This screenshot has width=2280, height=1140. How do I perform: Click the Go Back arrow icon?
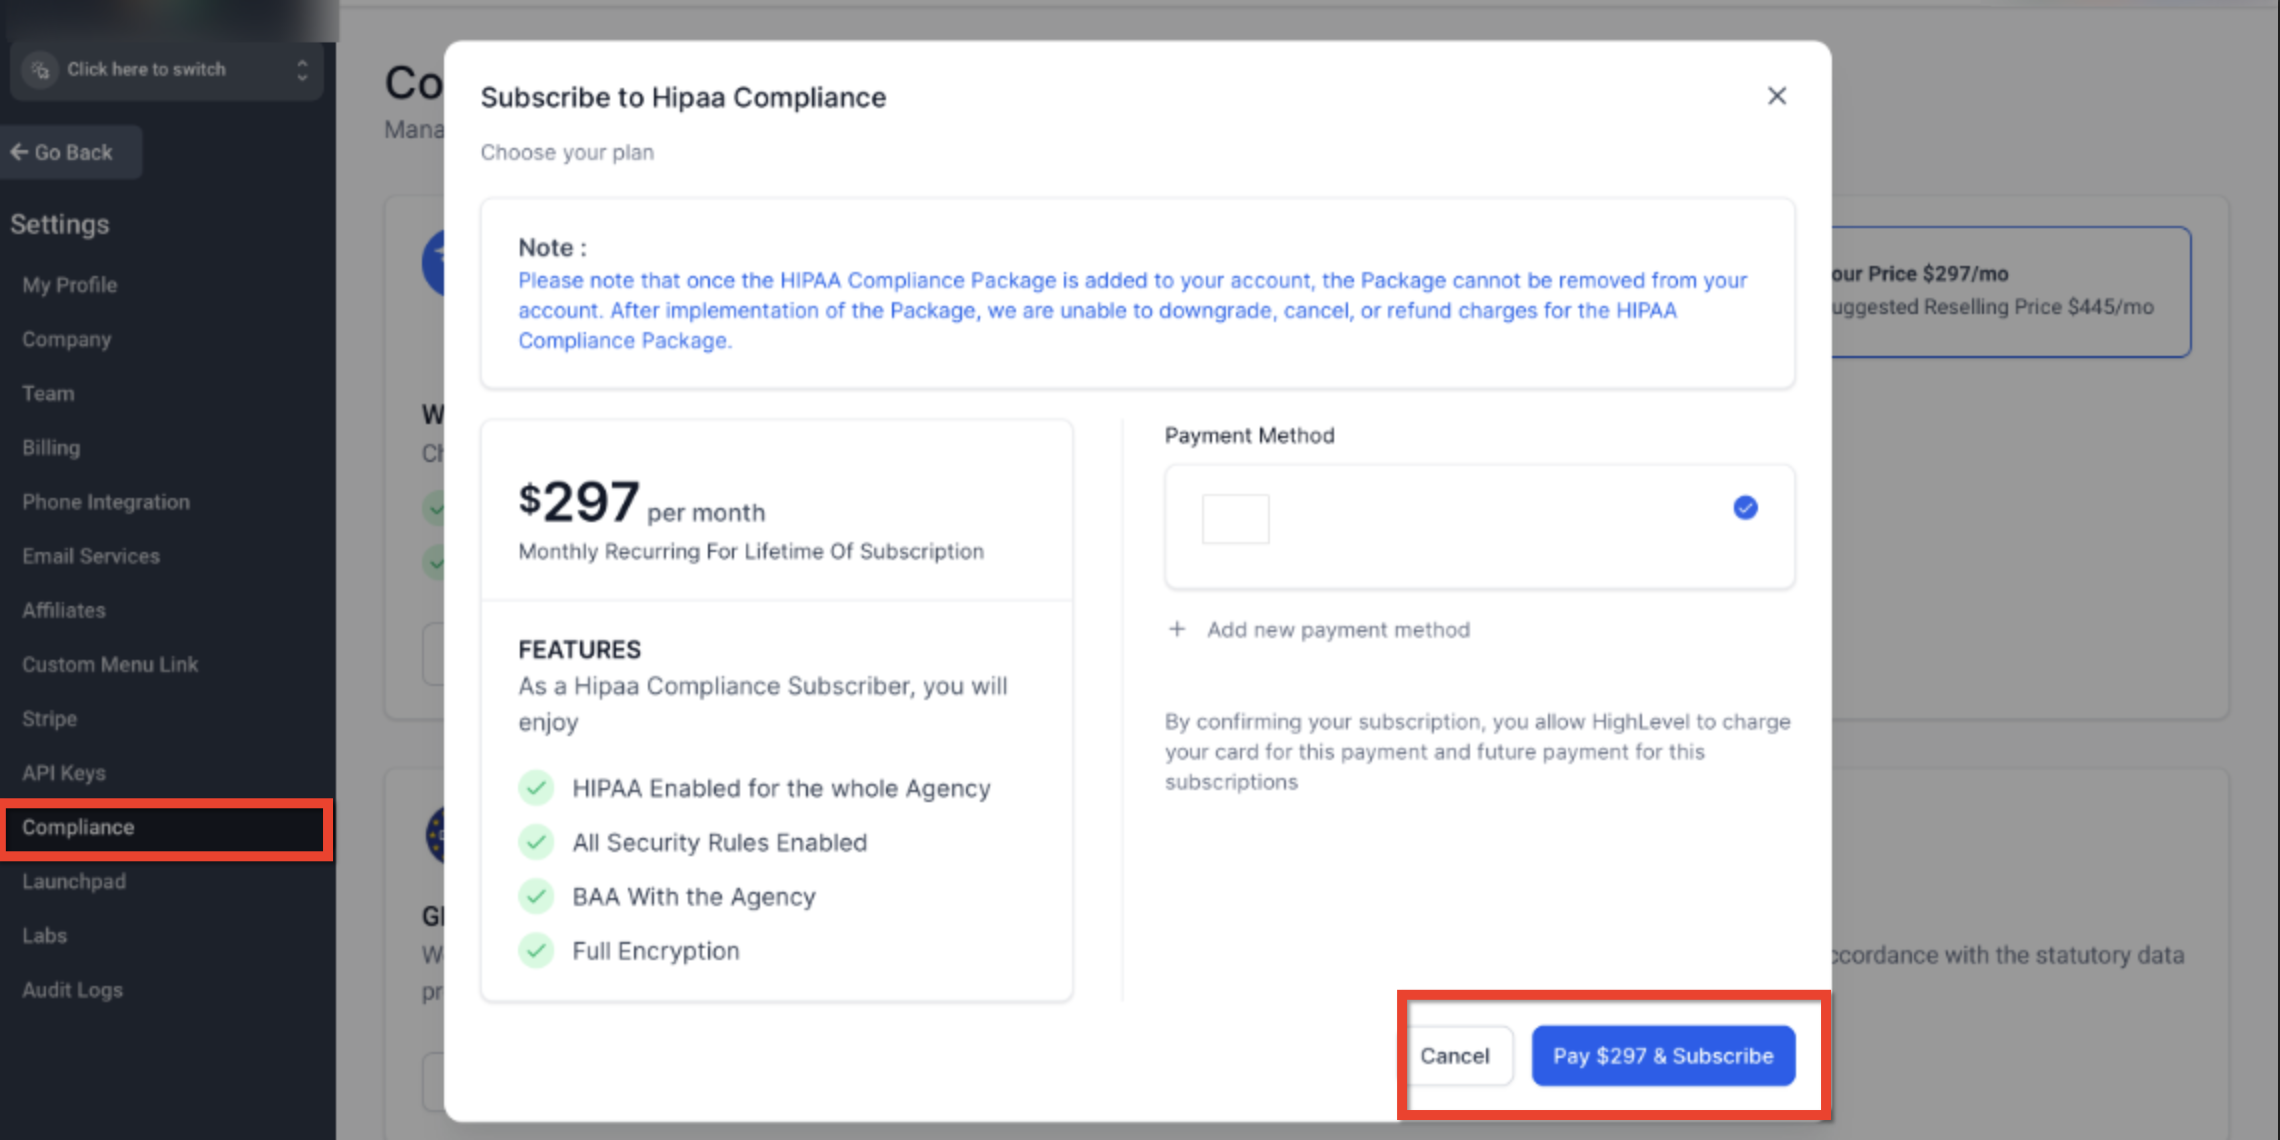pos(19,152)
